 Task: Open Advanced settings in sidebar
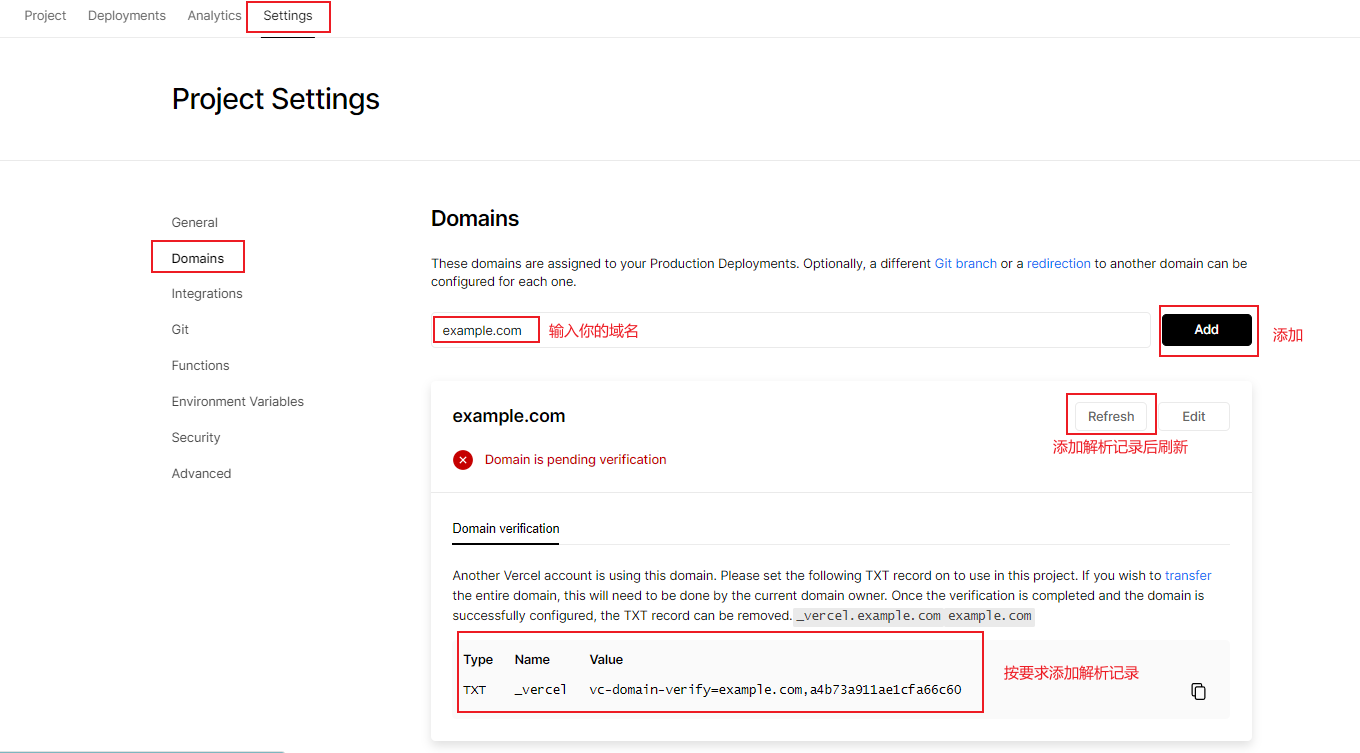click(x=201, y=474)
